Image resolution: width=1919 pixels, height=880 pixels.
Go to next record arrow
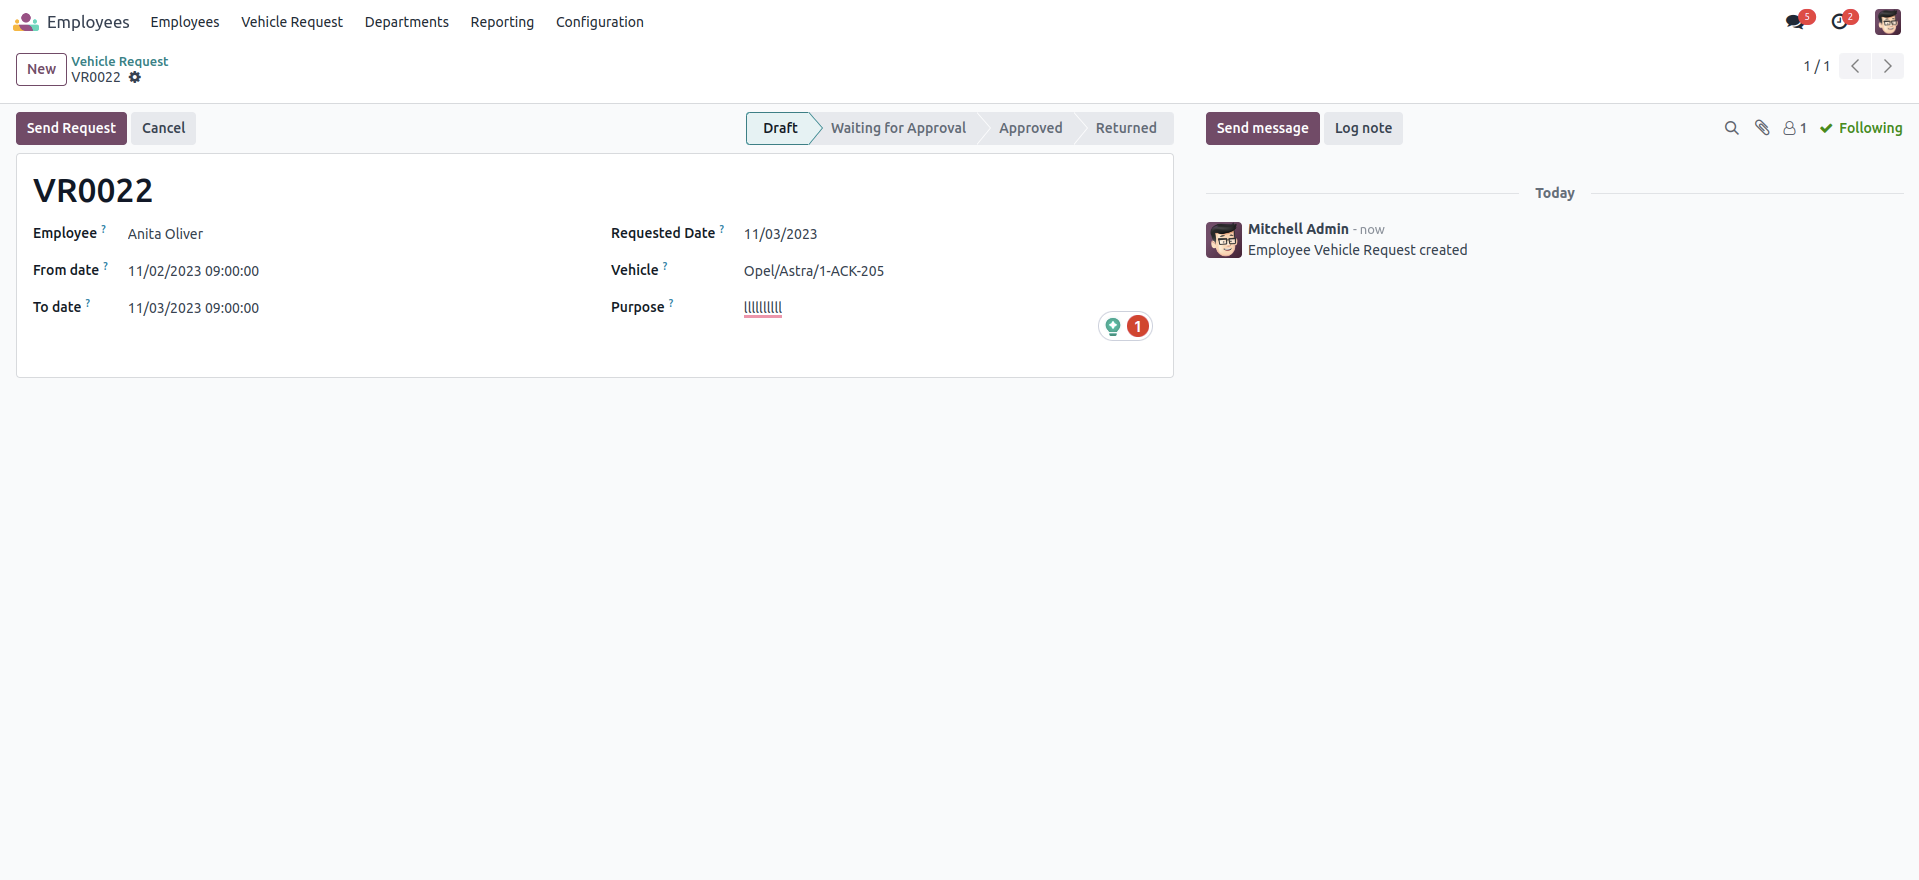[x=1888, y=66]
